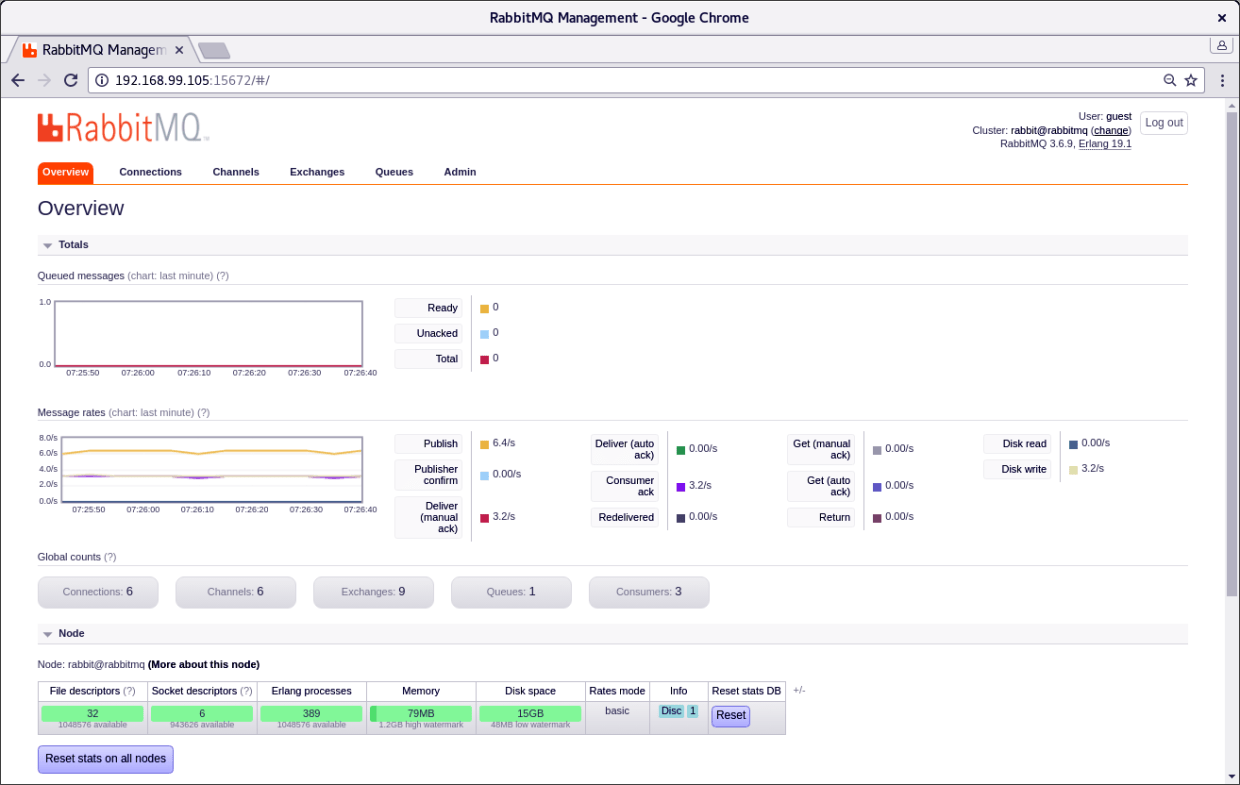Click the Chrome profile icon

[1221, 45]
